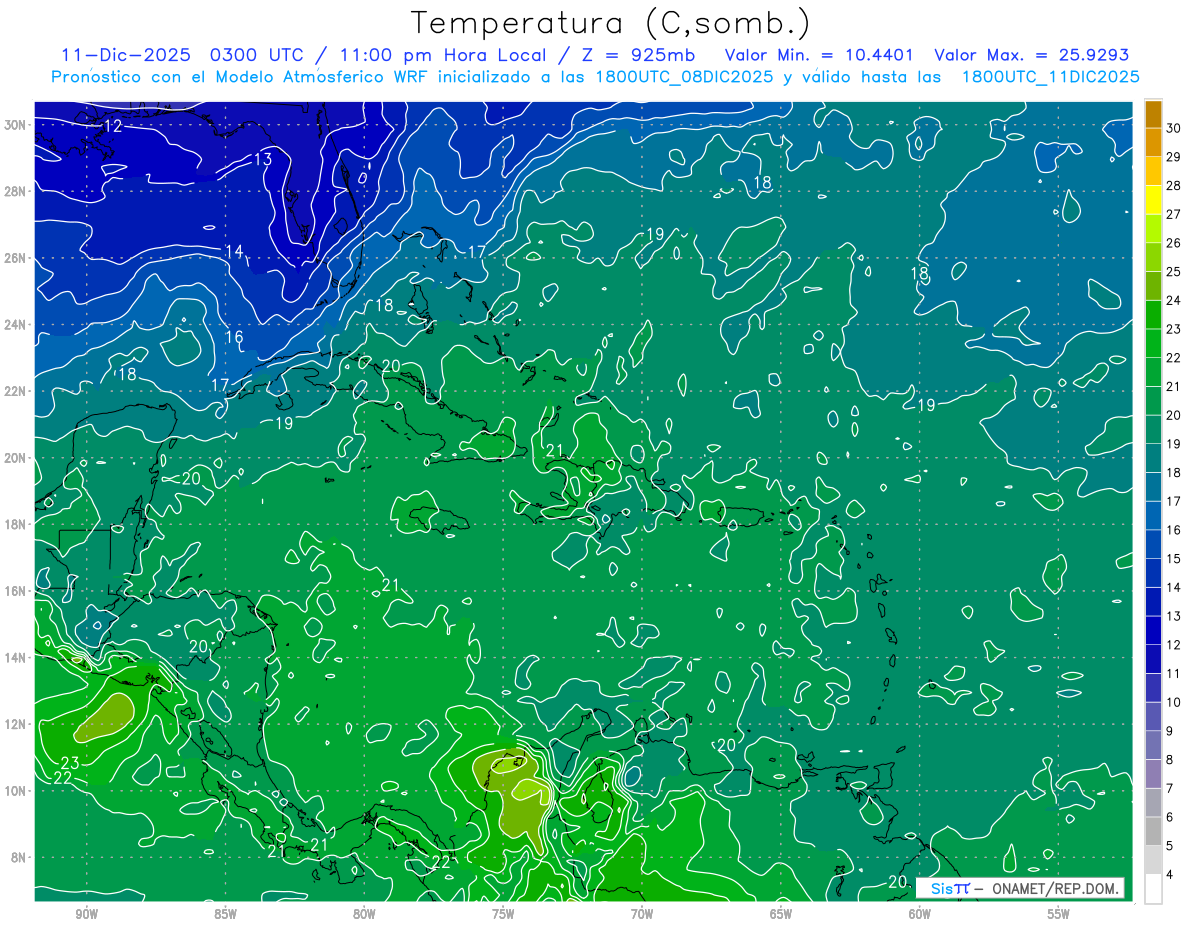Image resolution: width=1200 pixels, height=927 pixels.
Task: Click the '22N' latitude axis label
Action: (x=16, y=391)
